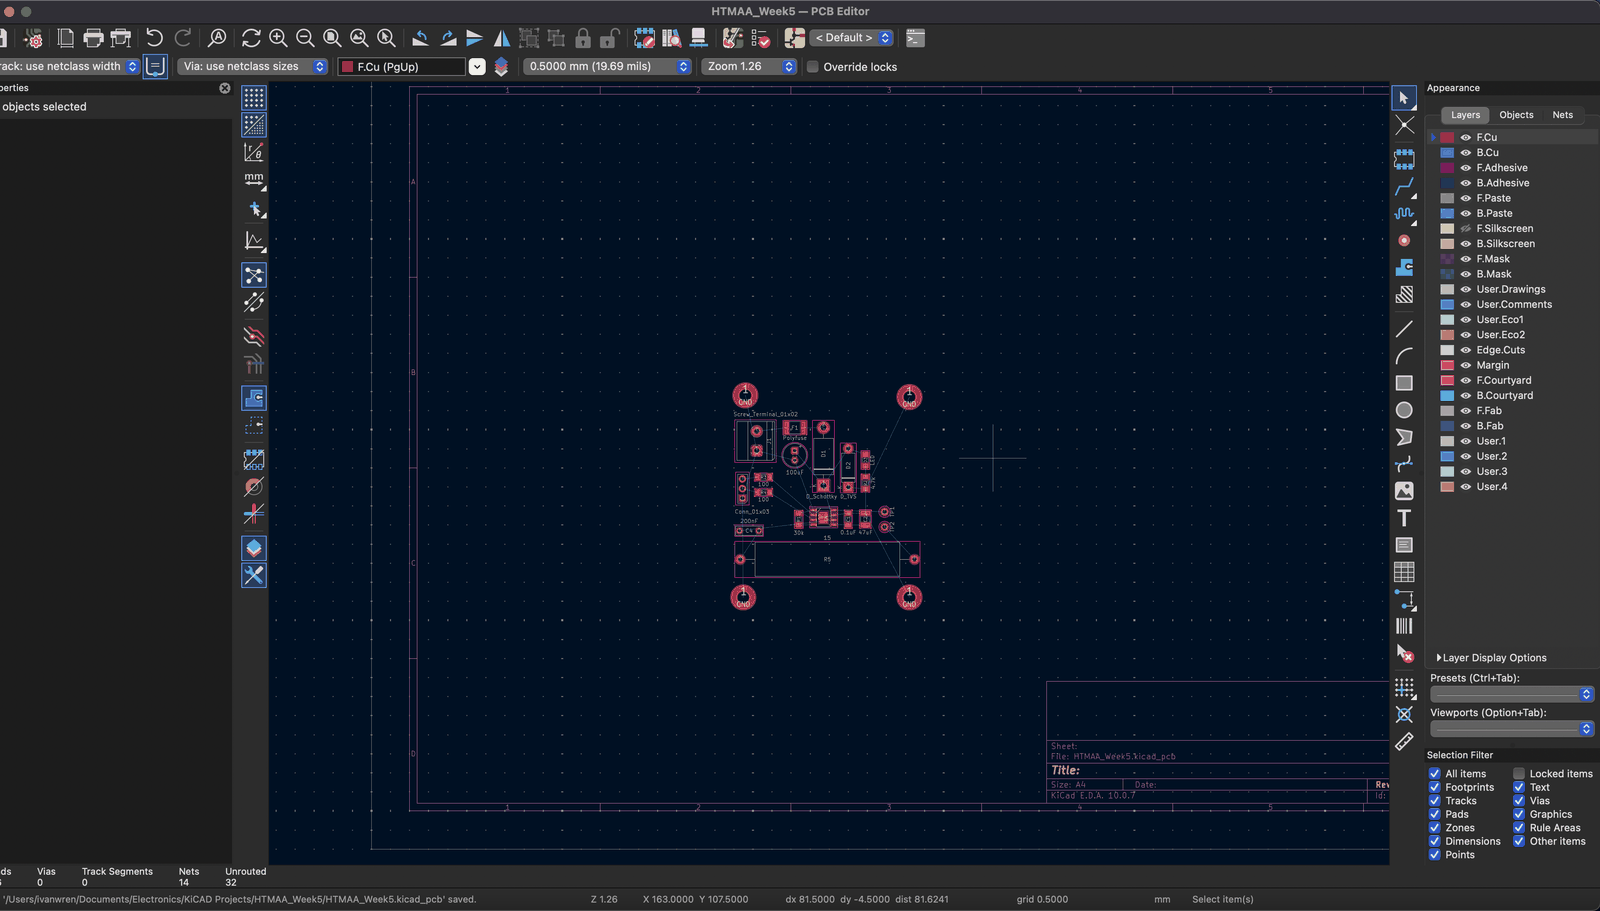Screen dimensions: 1600x911
Task: Run the Design Rules Checker
Action: pos(760,38)
